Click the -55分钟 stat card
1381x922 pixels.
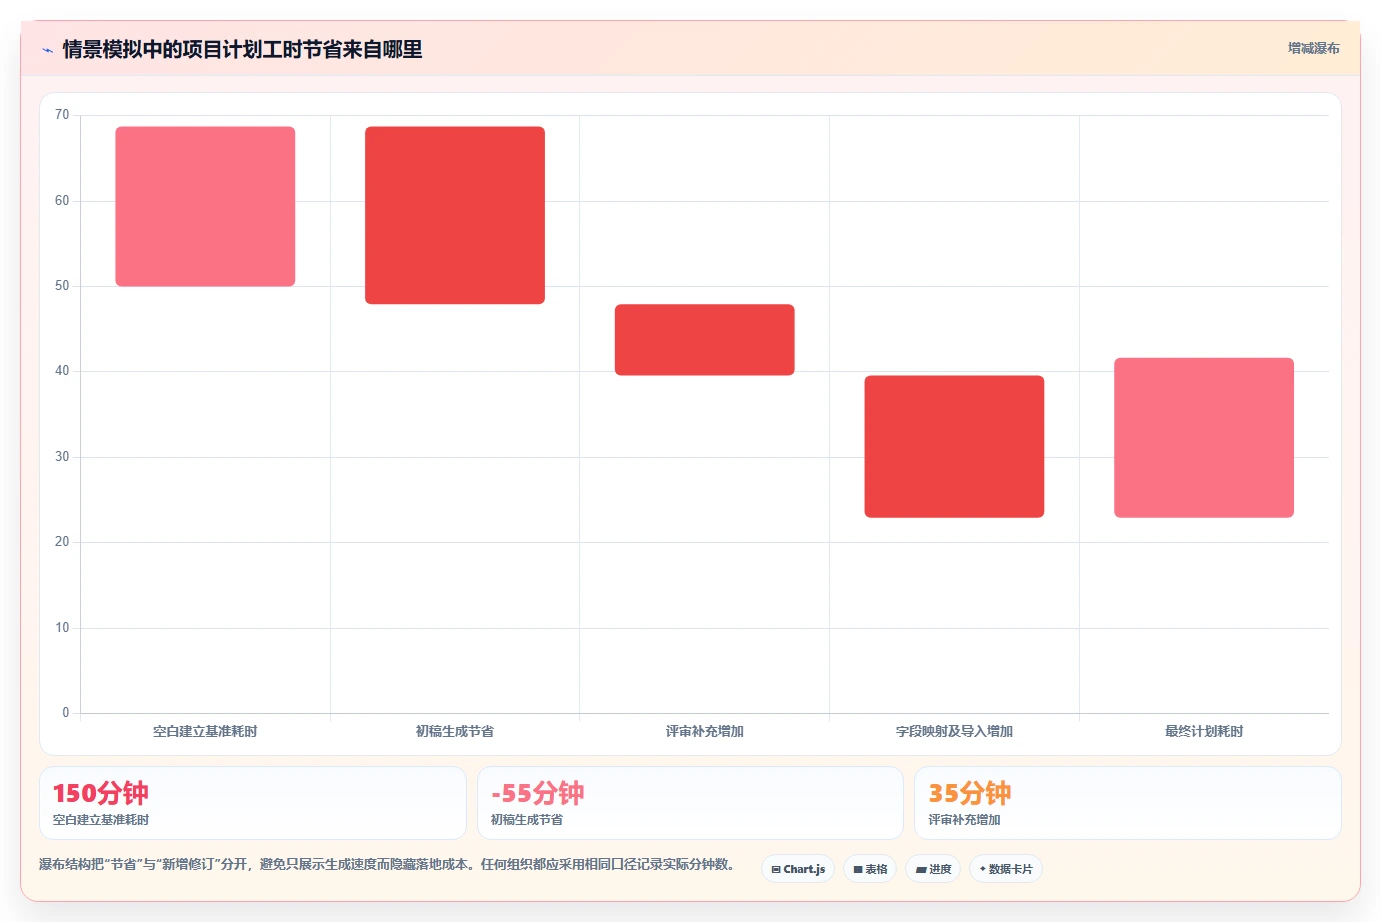point(690,803)
